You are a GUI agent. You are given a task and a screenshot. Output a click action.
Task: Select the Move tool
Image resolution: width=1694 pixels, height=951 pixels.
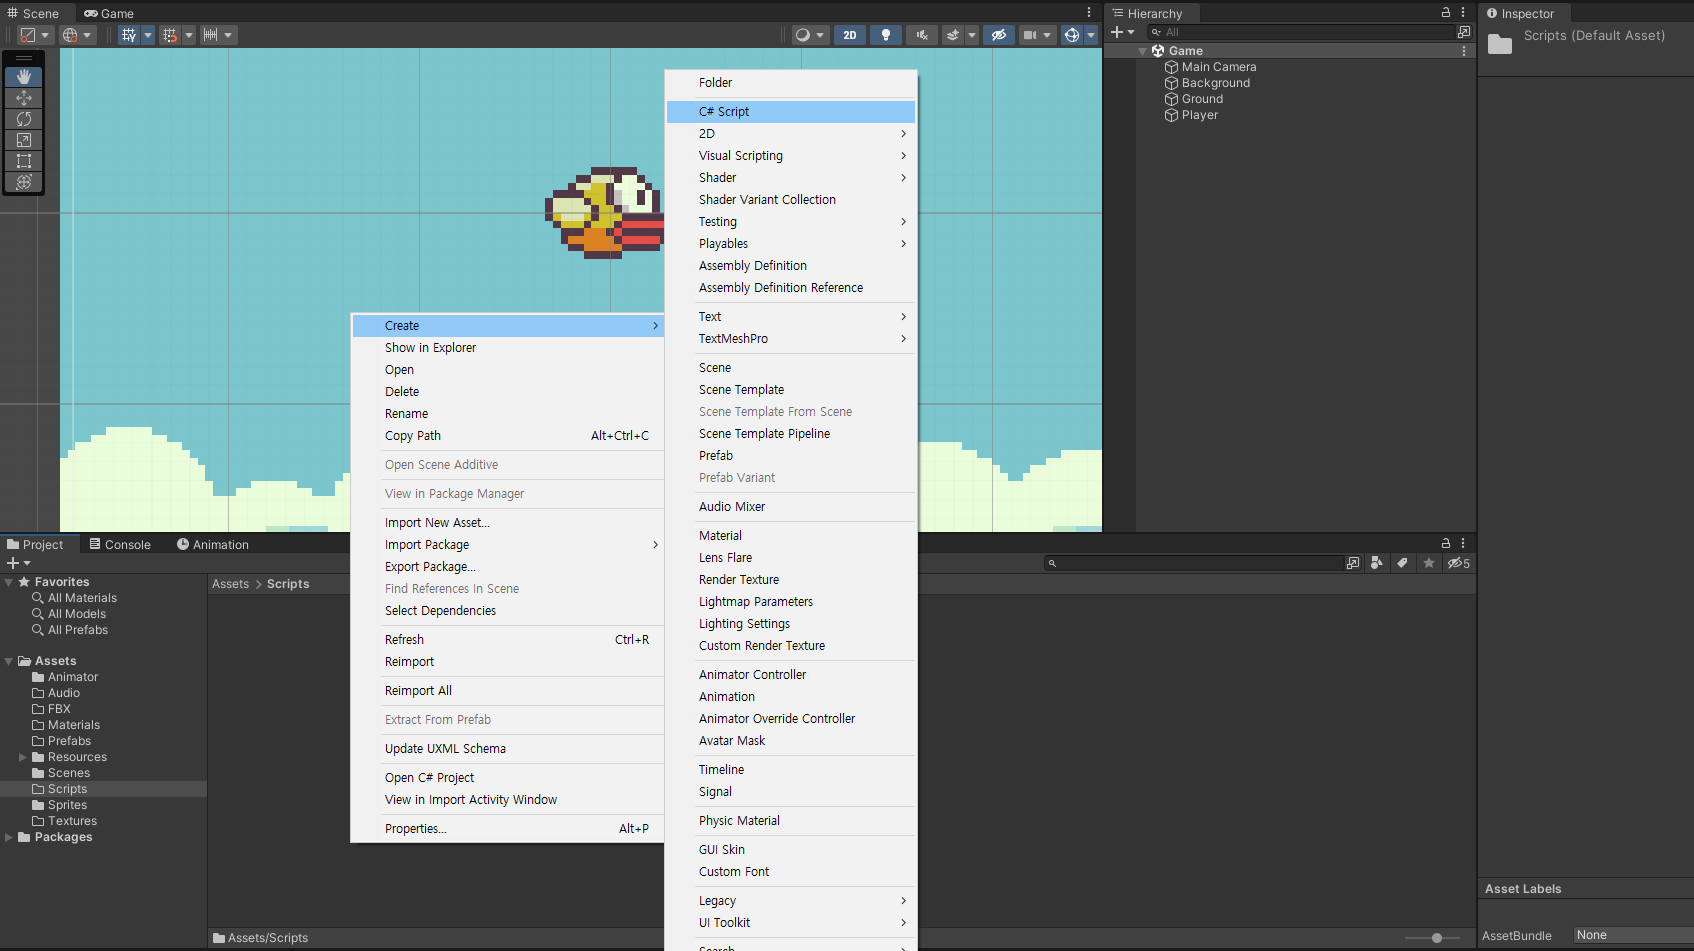coord(24,98)
